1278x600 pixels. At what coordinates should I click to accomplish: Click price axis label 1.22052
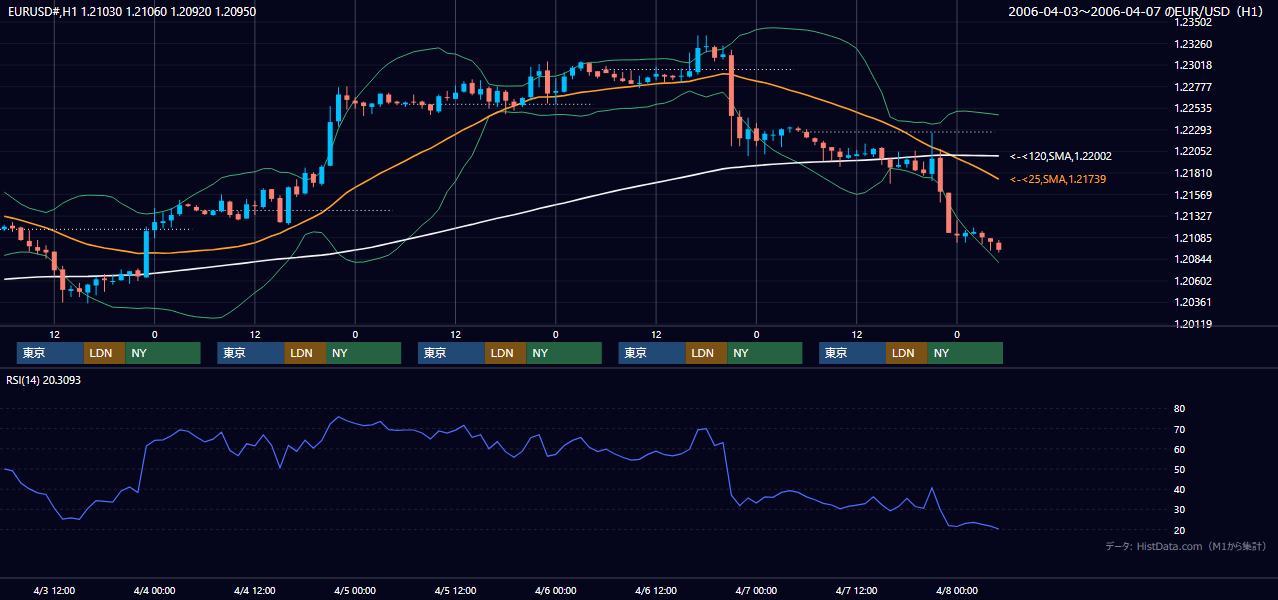pos(1193,151)
